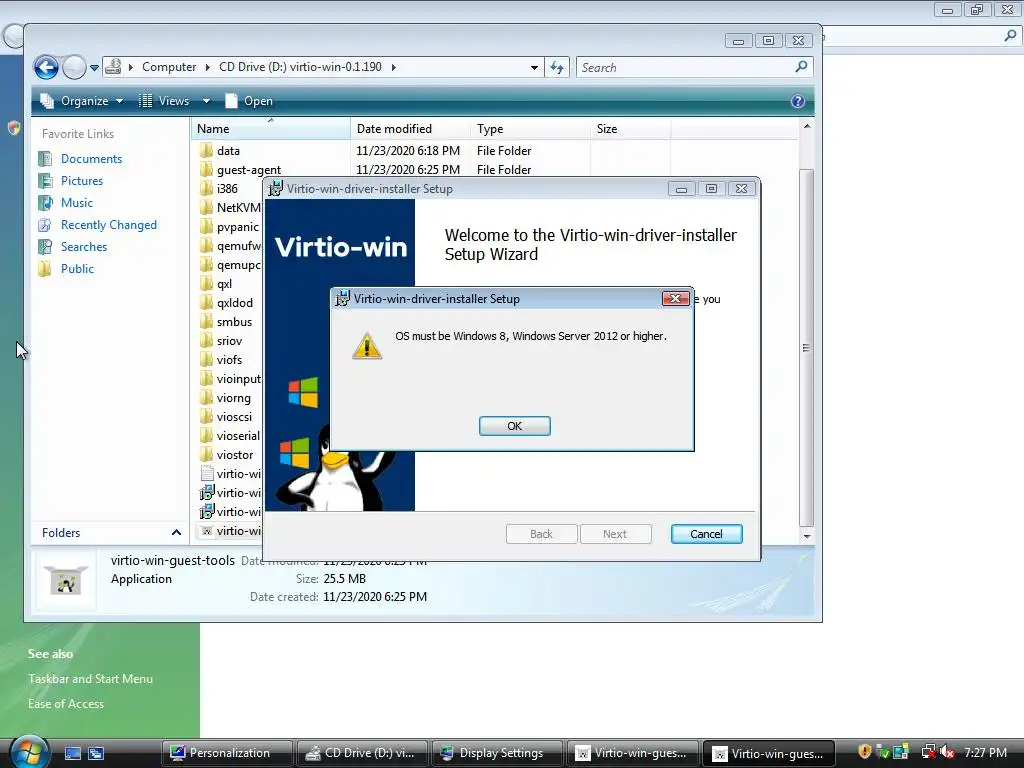The height and width of the screenshot is (768, 1024).
Task: Open the Recently Changed favorite link
Action: tap(109, 225)
